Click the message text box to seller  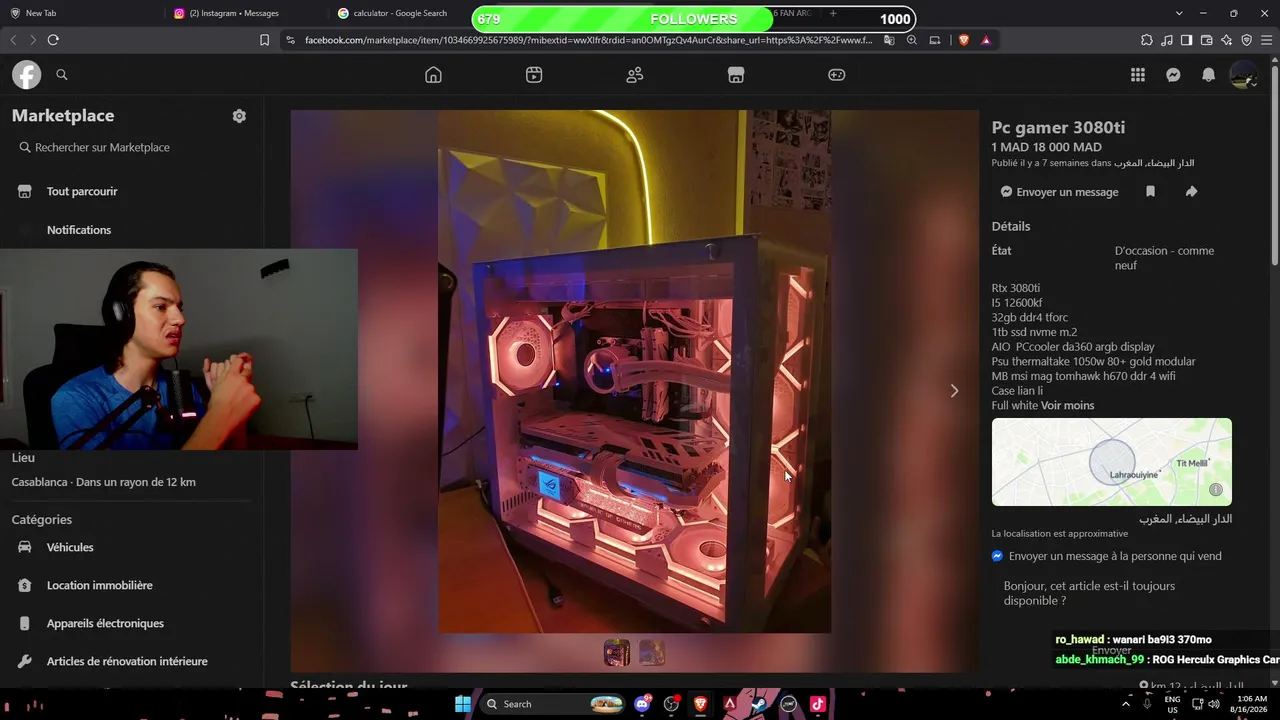pos(1112,593)
